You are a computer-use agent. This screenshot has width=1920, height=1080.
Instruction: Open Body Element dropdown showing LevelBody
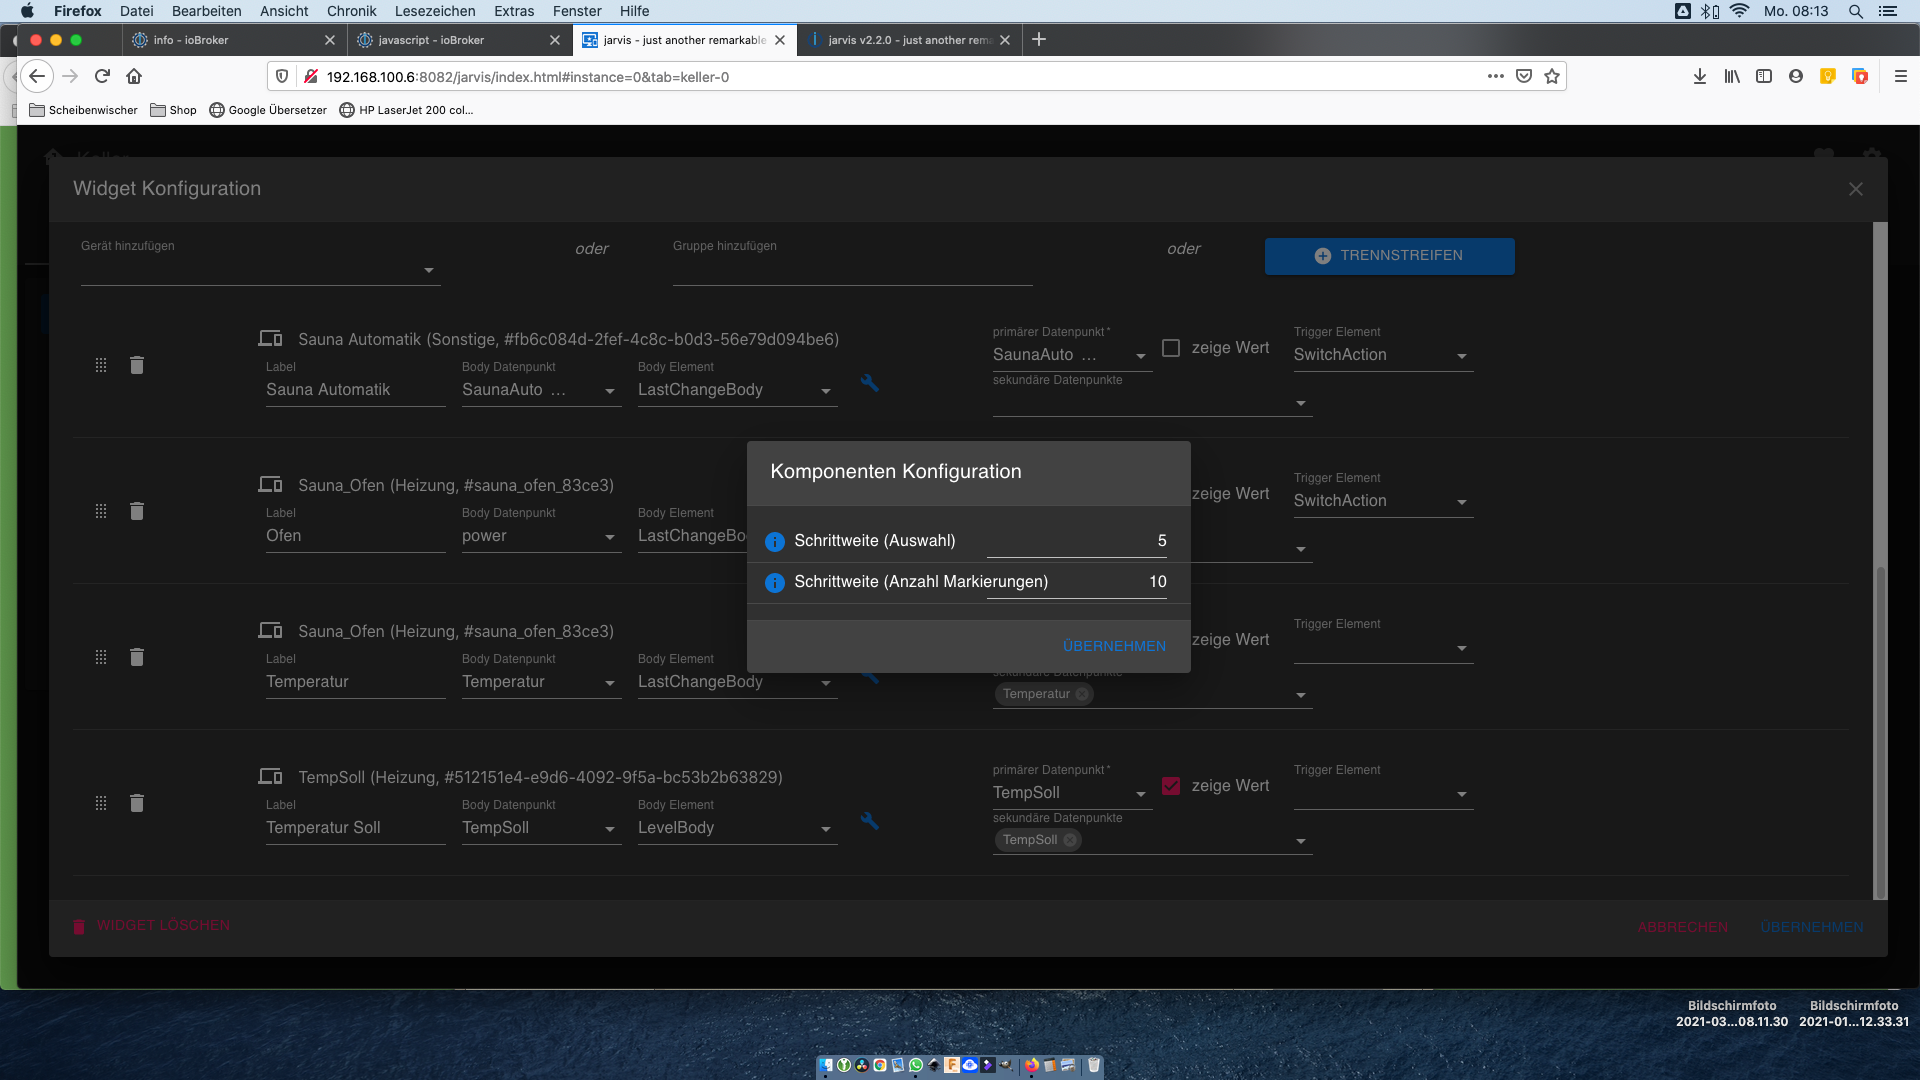click(x=737, y=828)
